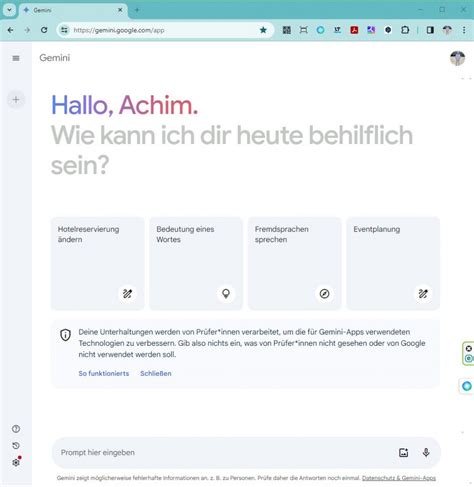Open Settings gear in Gemini sidebar

pos(16,462)
